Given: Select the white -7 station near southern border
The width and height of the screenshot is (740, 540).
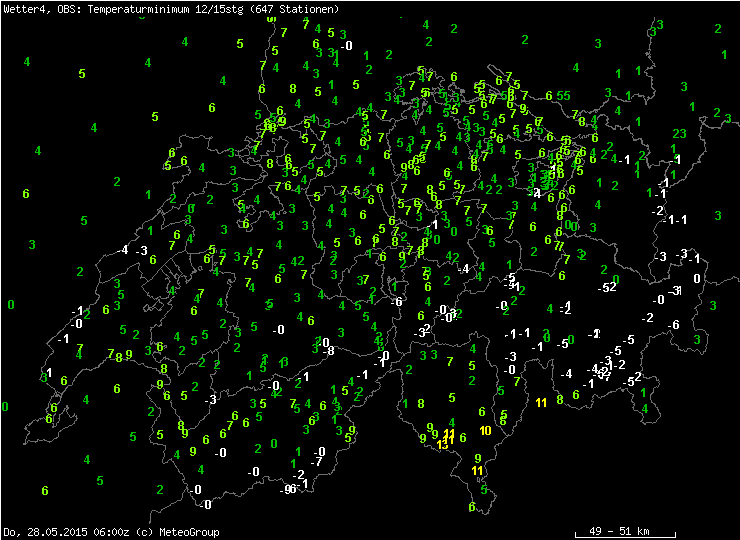Looking at the screenshot, I should pos(317,462).
